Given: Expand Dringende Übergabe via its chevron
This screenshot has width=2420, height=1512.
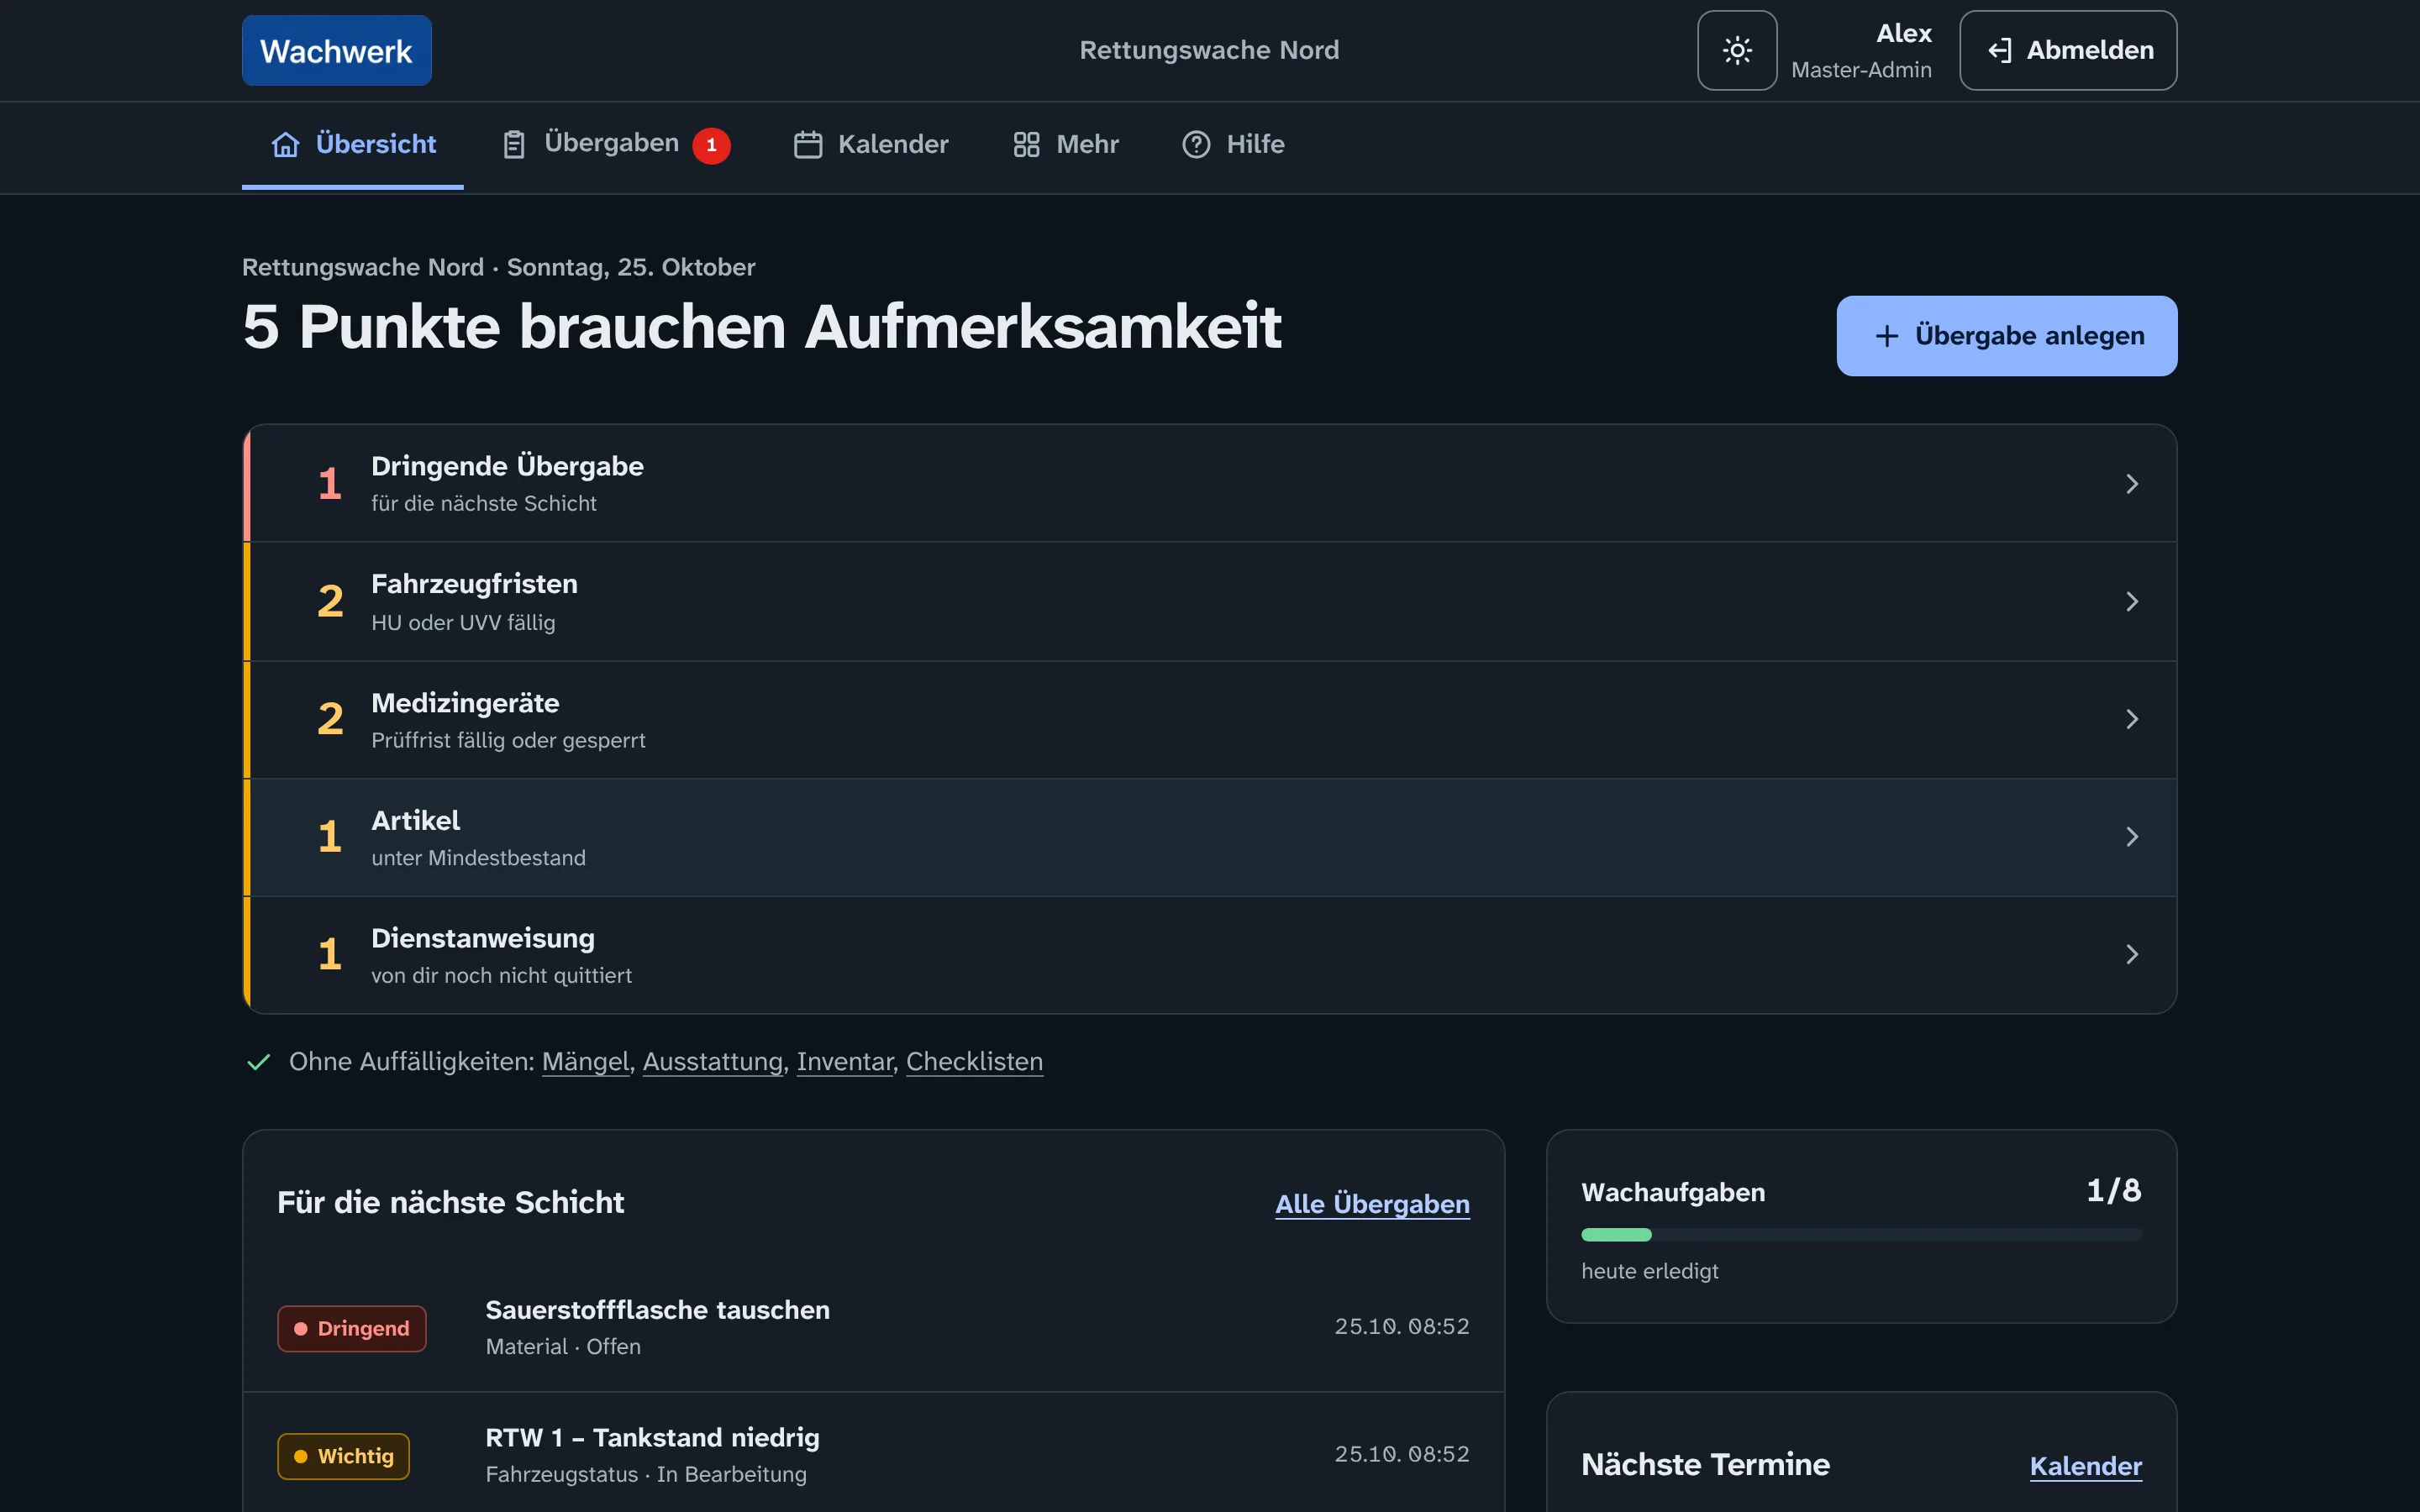Looking at the screenshot, I should (2131, 484).
